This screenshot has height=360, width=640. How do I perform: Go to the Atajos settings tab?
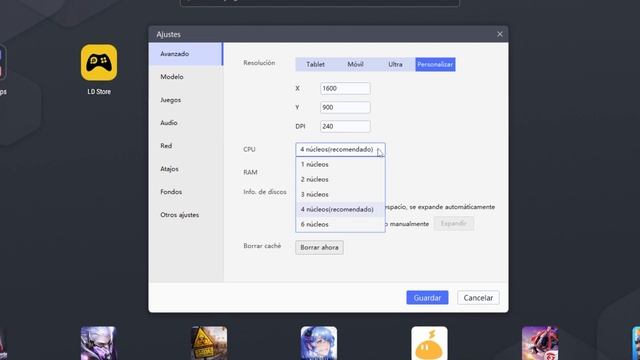186,169
